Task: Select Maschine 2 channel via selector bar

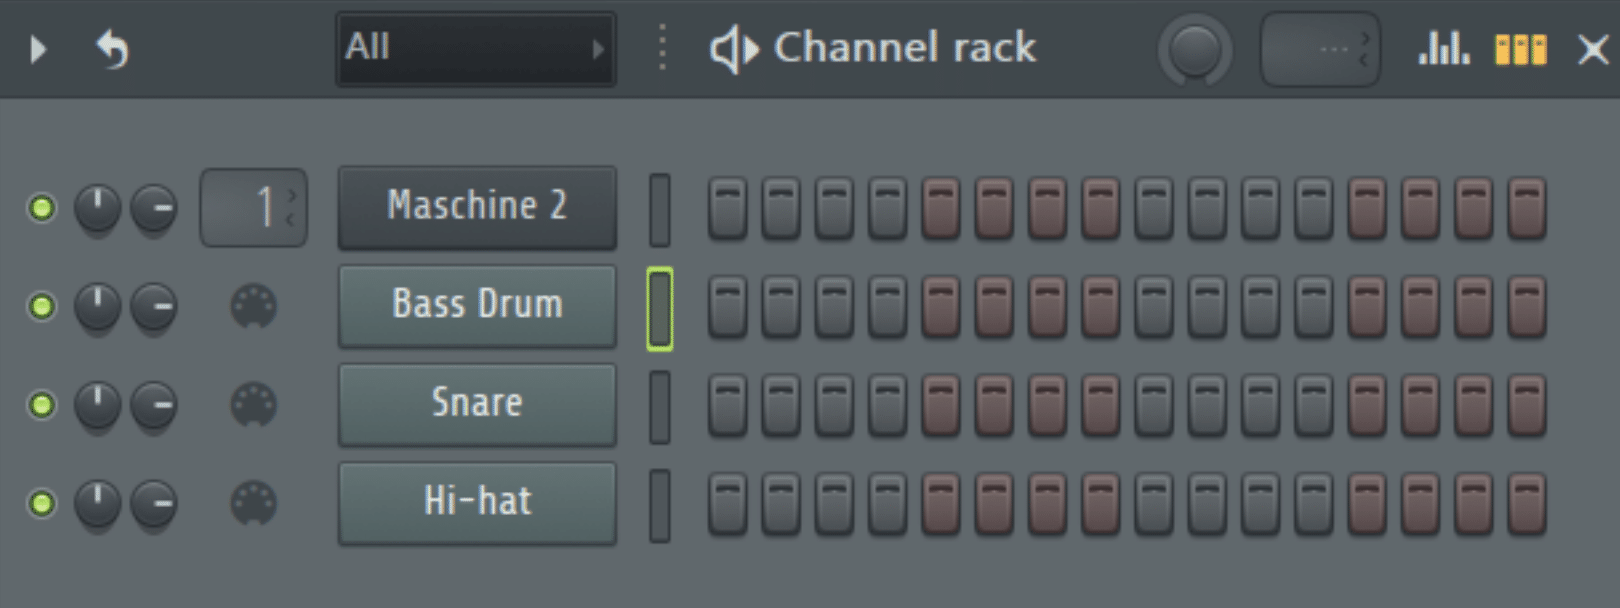Action: coord(660,210)
